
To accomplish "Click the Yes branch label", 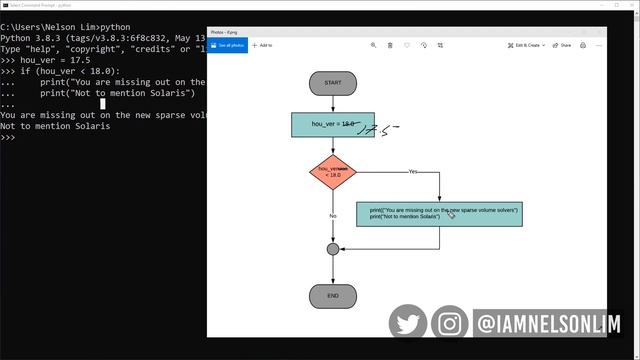I will (x=413, y=171).
